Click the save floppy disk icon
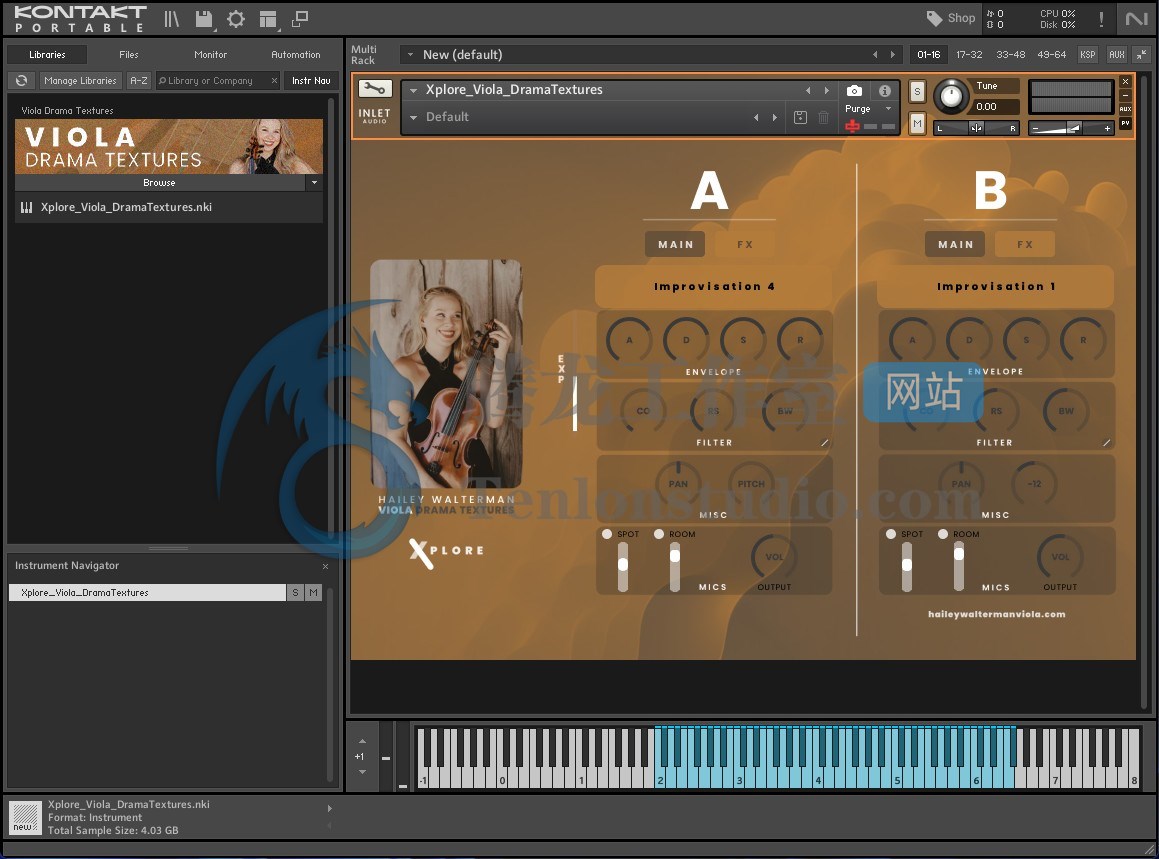The height and width of the screenshot is (859, 1159). [203, 18]
